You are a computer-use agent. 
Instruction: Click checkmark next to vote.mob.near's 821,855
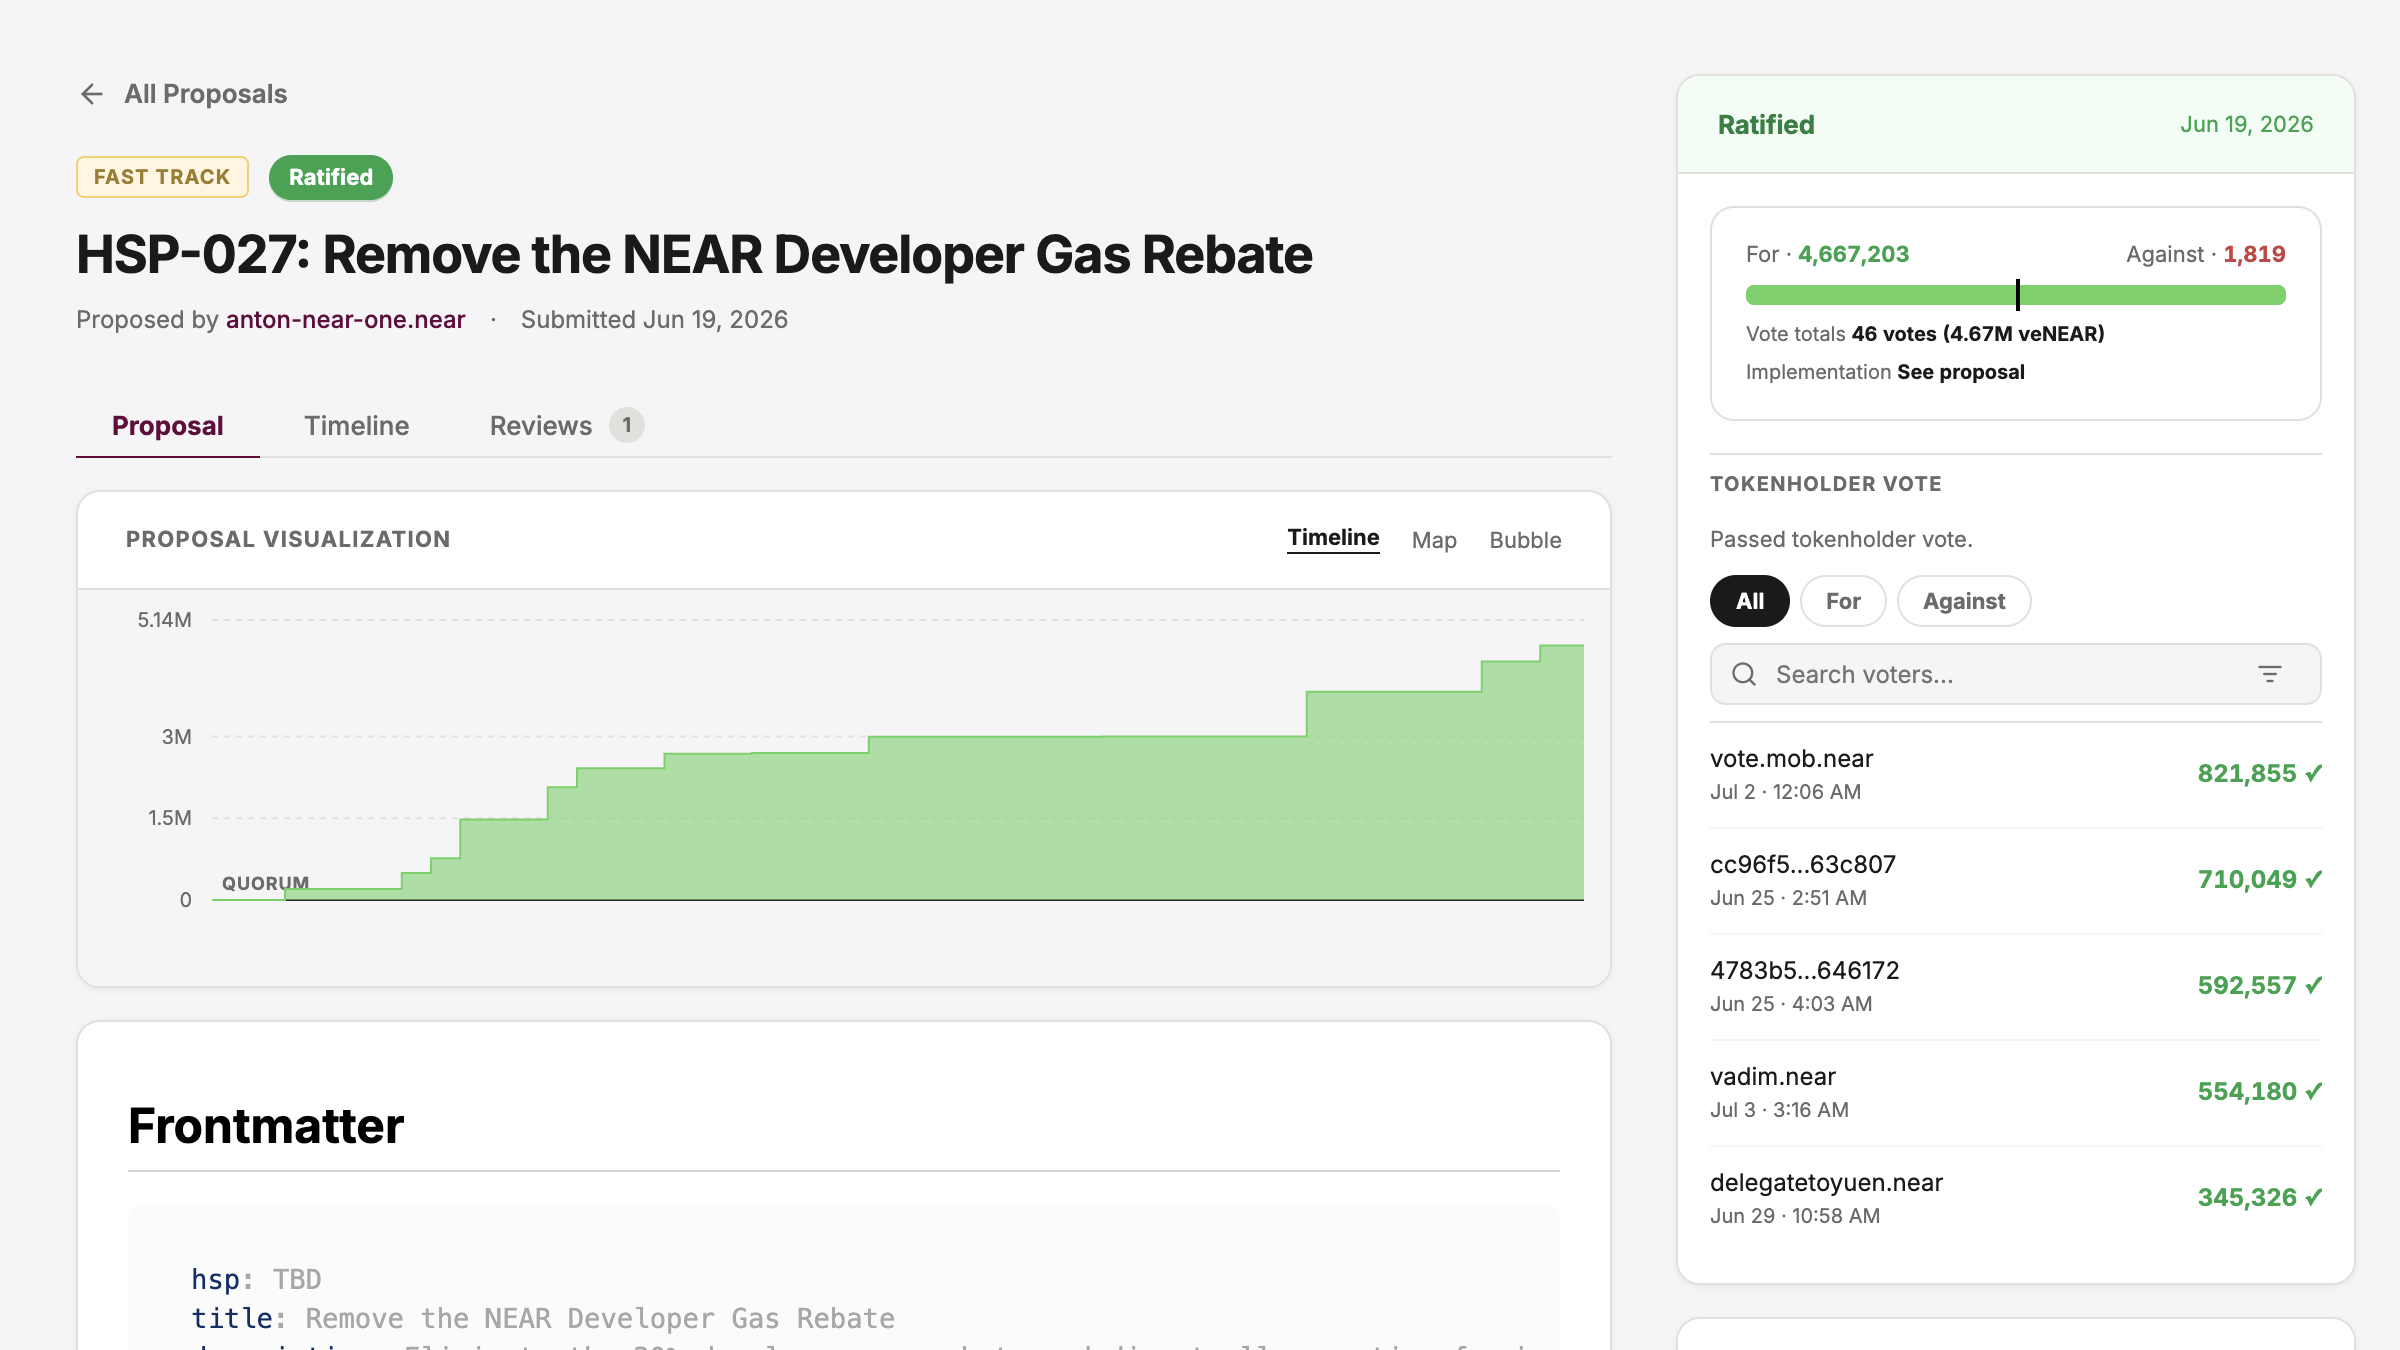(2314, 773)
